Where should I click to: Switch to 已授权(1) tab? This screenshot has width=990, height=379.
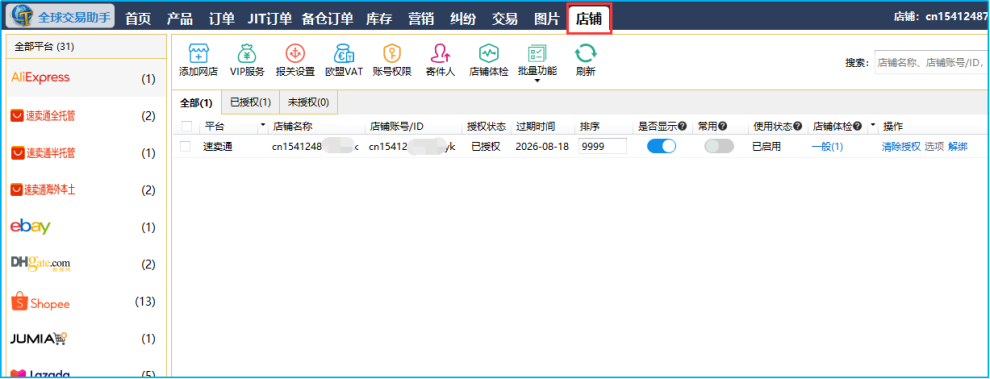[x=250, y=102]
